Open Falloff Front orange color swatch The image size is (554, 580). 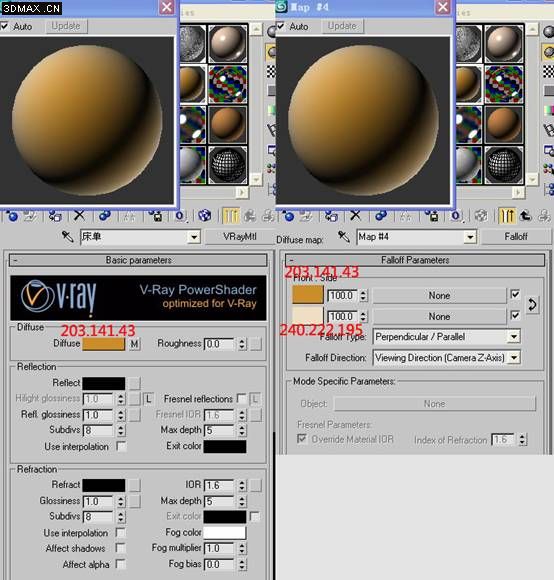(x=308, y=294)
